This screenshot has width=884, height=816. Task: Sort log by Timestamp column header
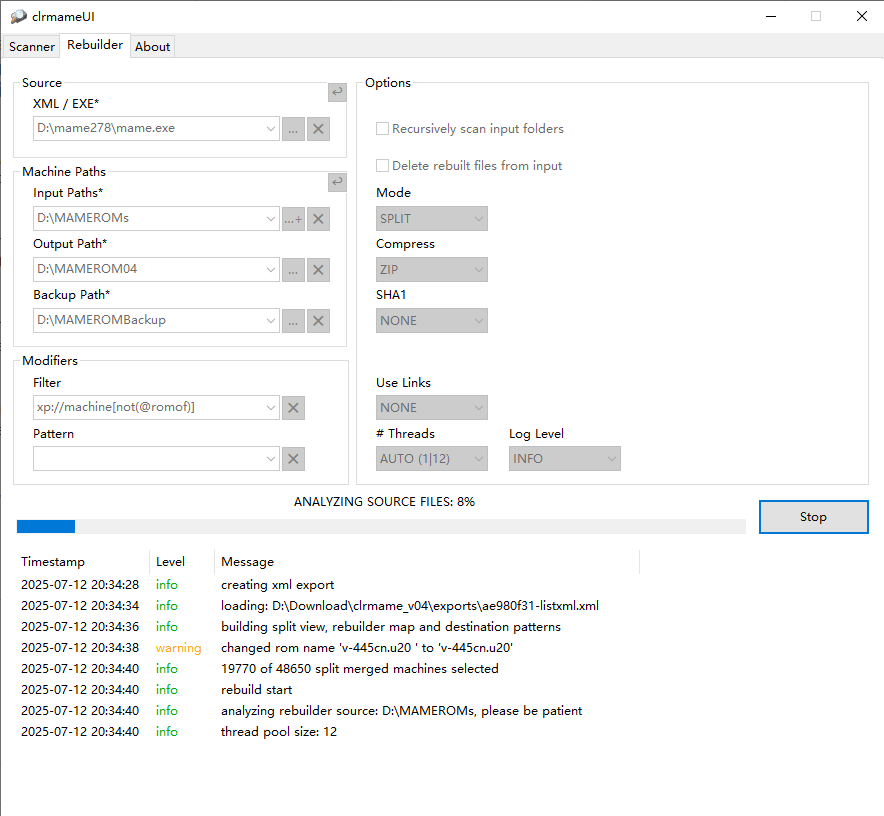pos(85,562)
